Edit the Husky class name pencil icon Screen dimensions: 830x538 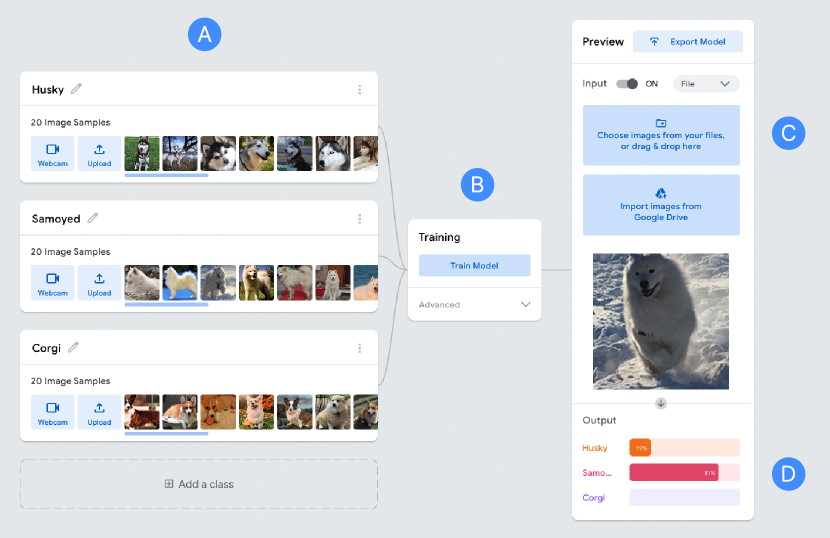pos(77,88)
